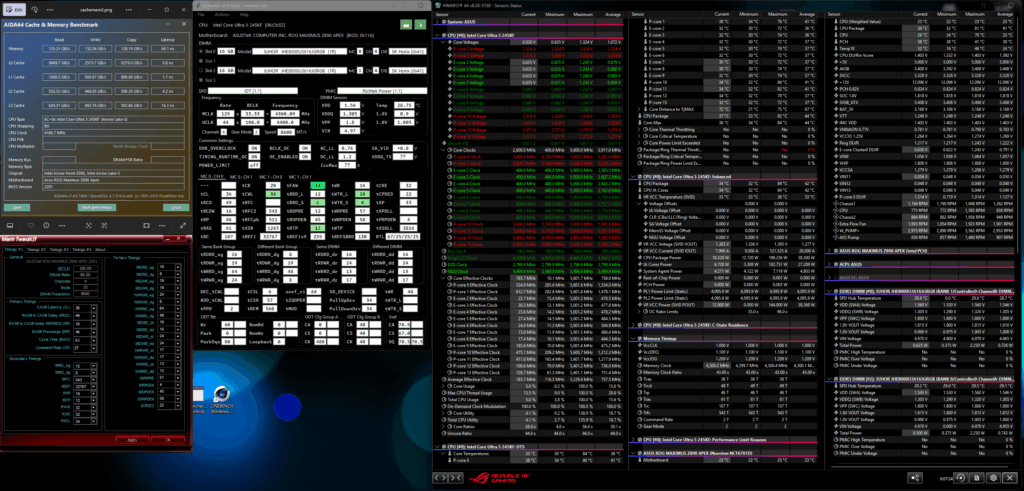Open the Command Rate (CR) dropdown
Image resolution: width=1024 pixels, height=491 pixels.
(x=94, y=348)
